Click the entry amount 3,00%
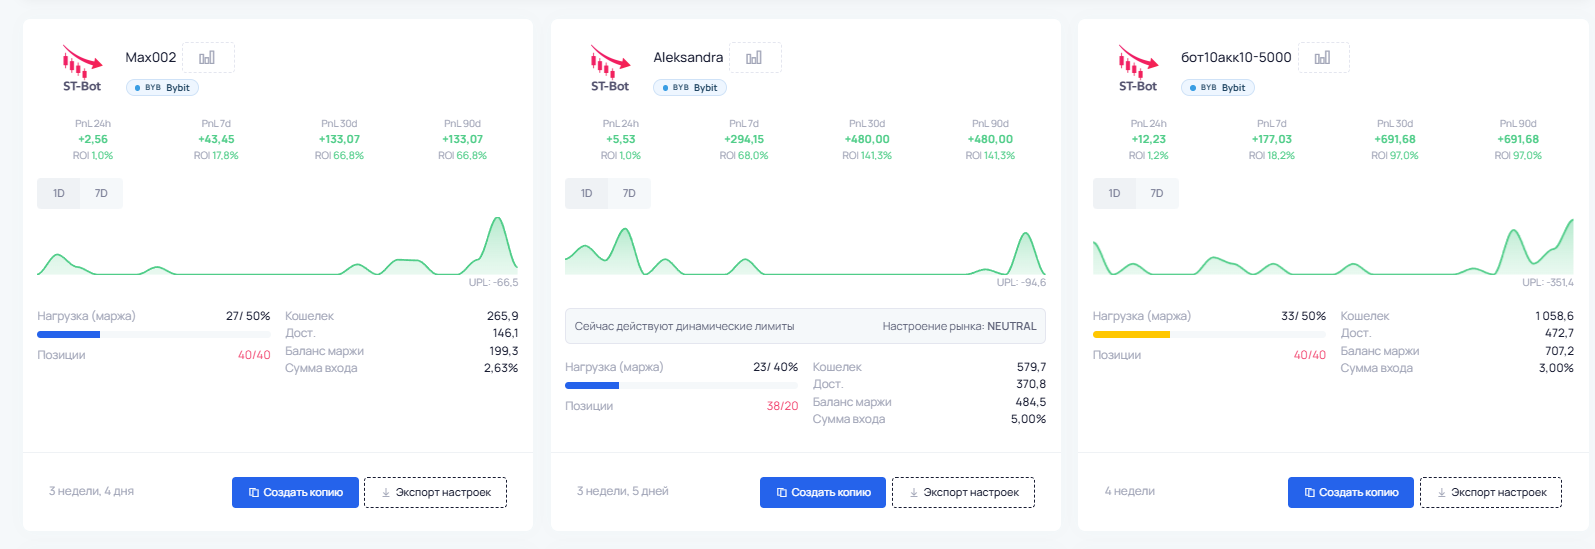Viewport: 1595px width, 549px height. coord(1556,368)
